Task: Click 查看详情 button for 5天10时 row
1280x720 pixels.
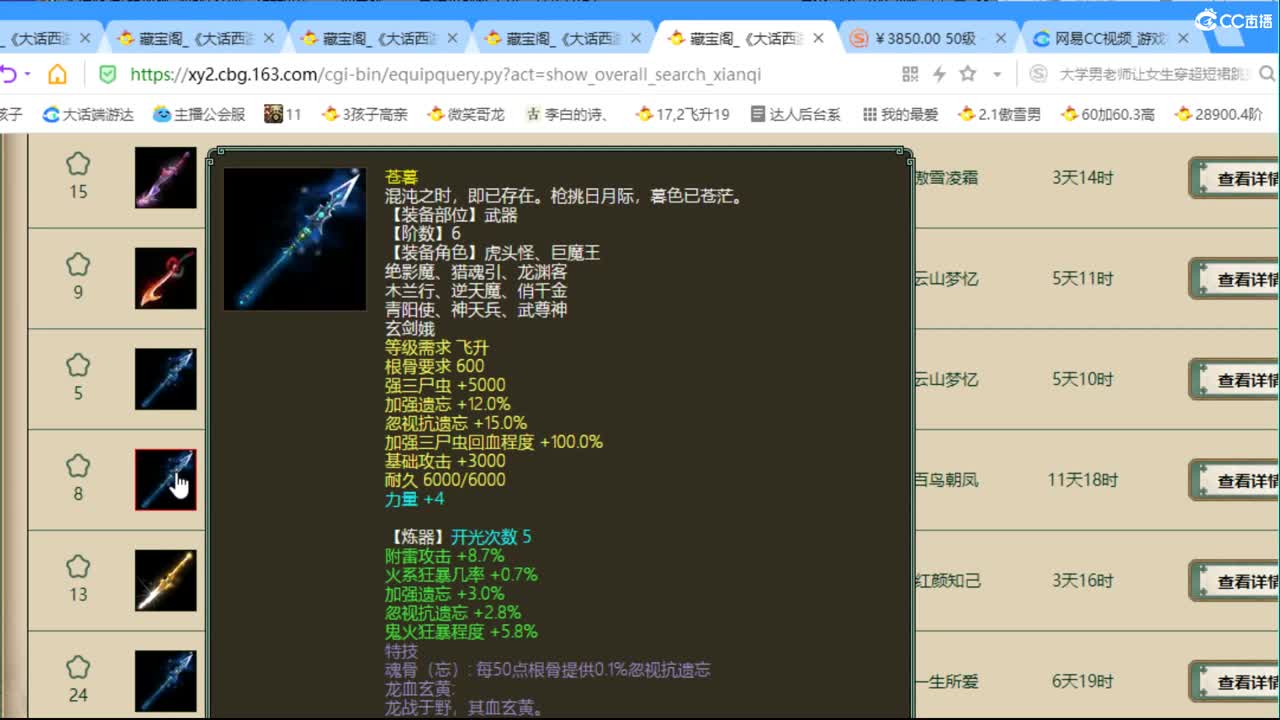Action: click(1235, 380)
